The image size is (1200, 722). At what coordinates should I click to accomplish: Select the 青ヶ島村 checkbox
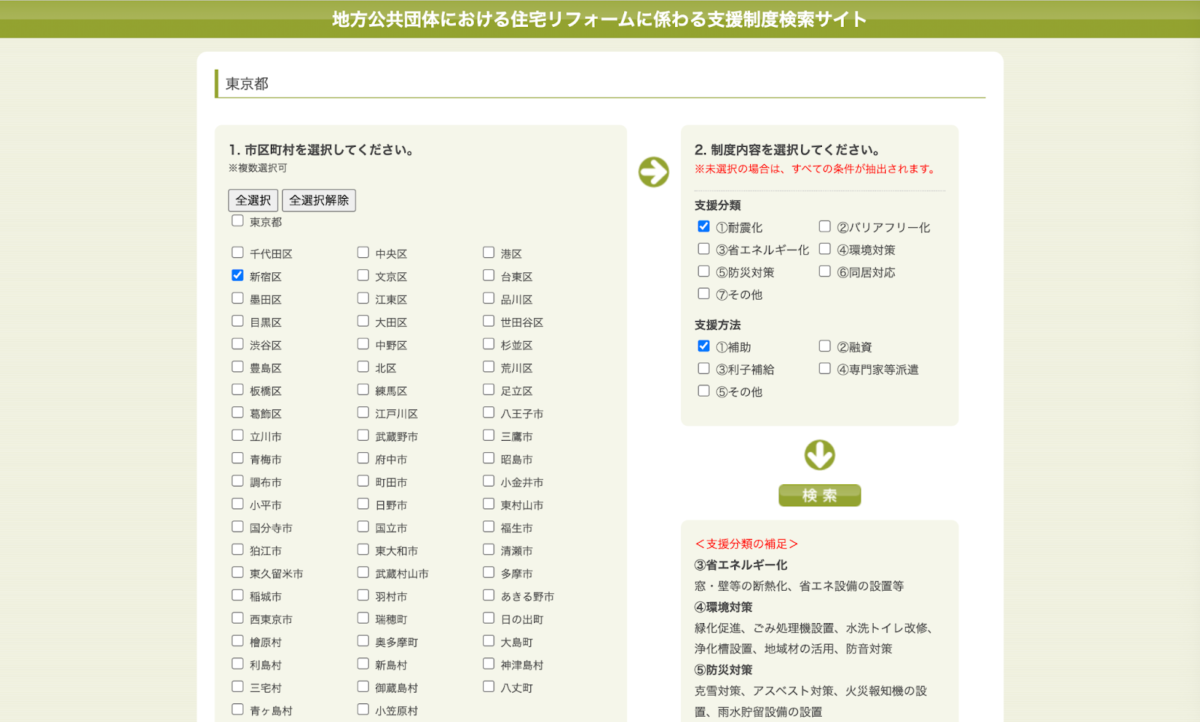[x=236, y=709]
